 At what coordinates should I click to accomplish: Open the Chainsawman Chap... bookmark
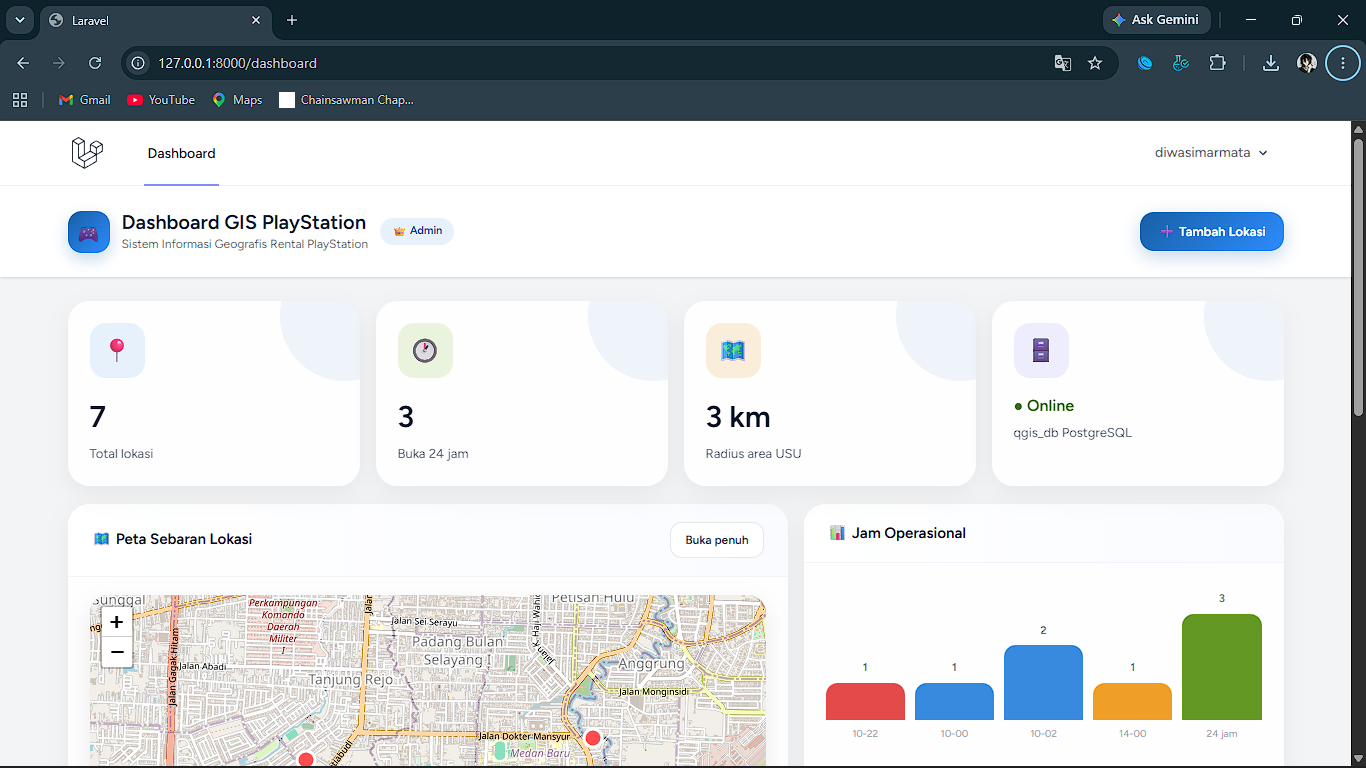(346, 100)
